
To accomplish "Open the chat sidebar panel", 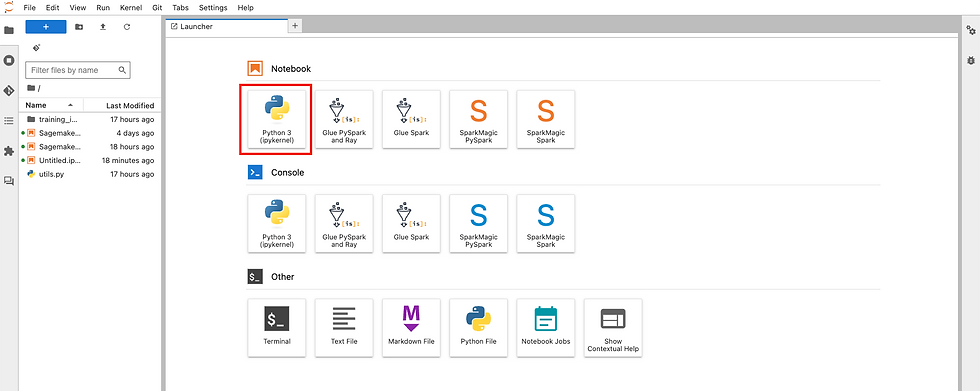I will 9,181.
